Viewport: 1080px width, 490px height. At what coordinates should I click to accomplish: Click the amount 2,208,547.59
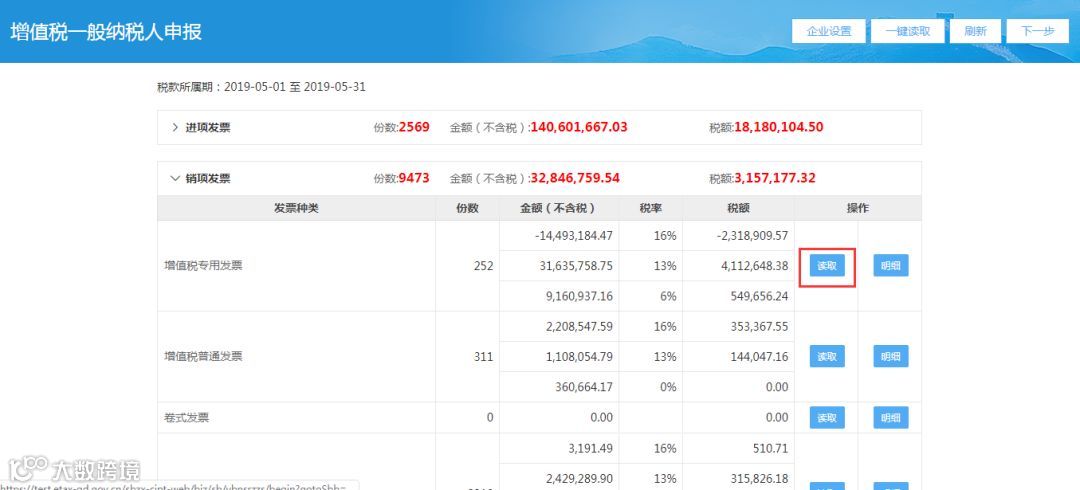click(579, 327)
